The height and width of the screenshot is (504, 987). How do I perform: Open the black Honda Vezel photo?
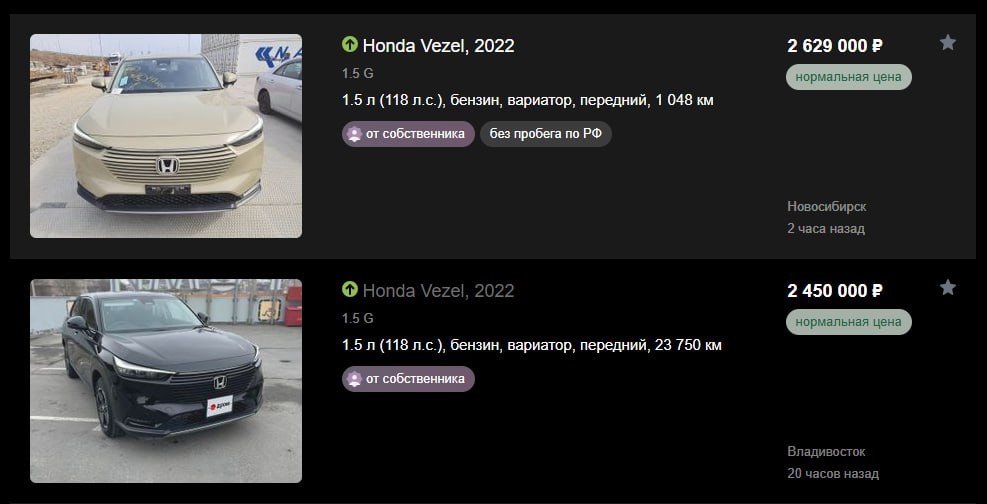tap(166, 381)
